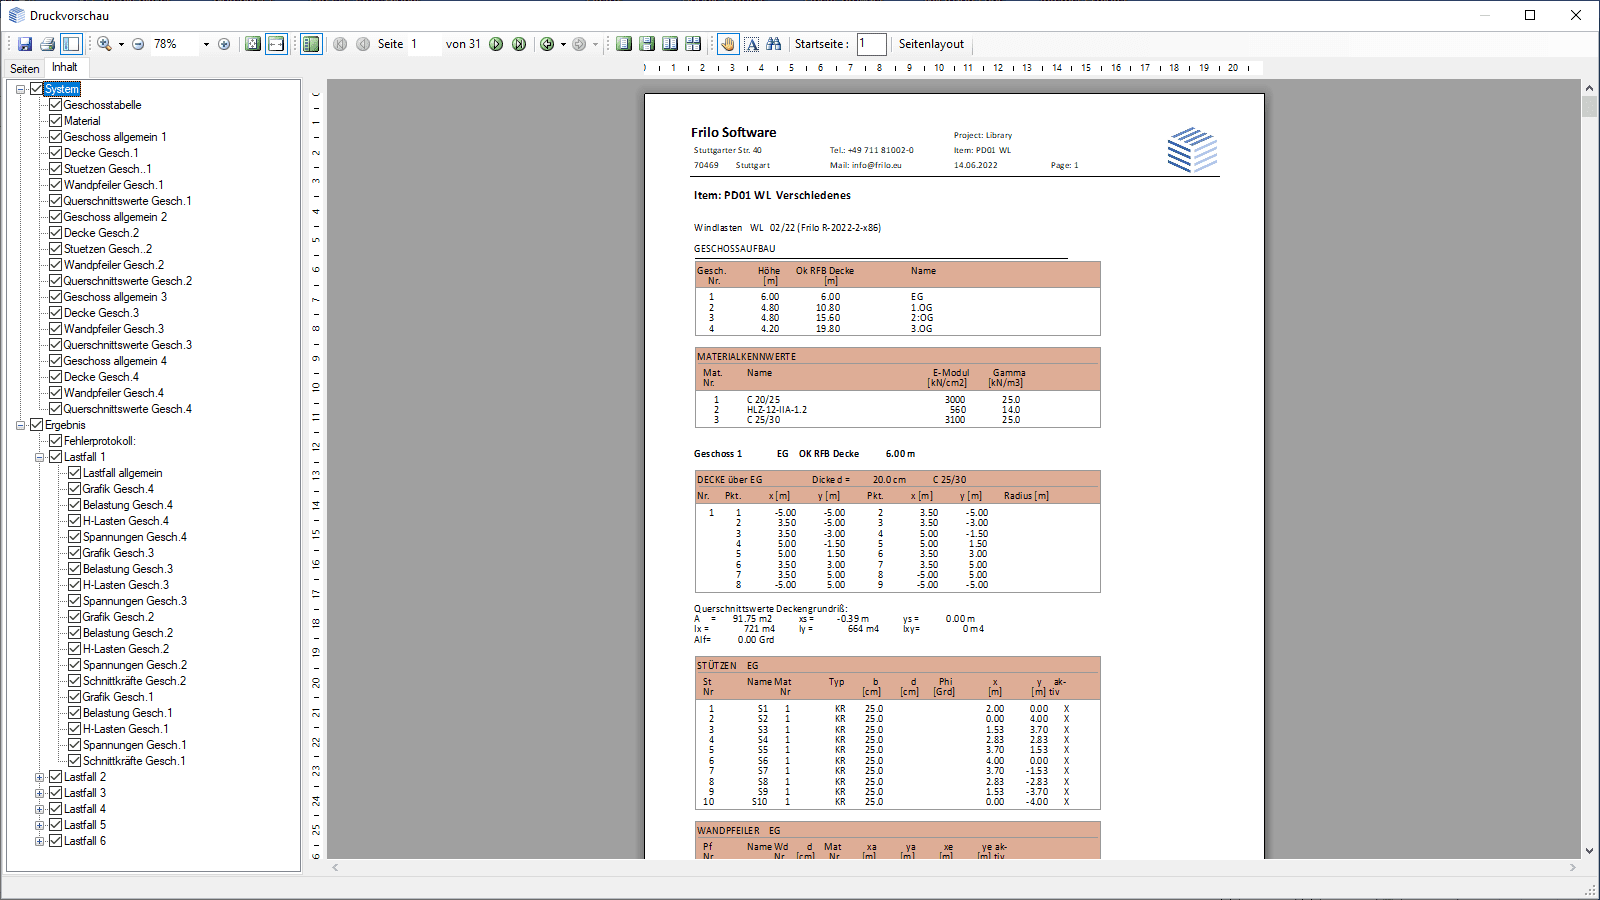Collapse the Ergebnis tree node
Screen dimensions: 1600x900
pyautogui.click(x=20, y=425)
